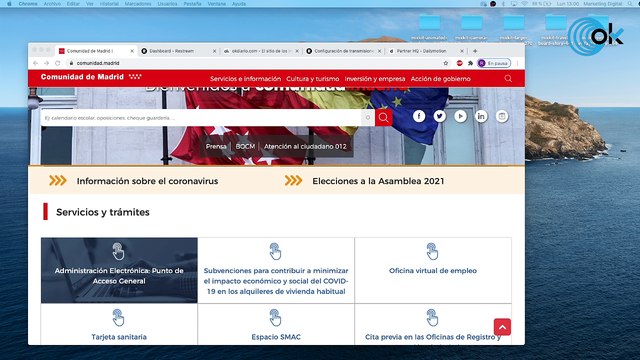
Task: Open the Prensa link
Action: (x=216, y=146)
